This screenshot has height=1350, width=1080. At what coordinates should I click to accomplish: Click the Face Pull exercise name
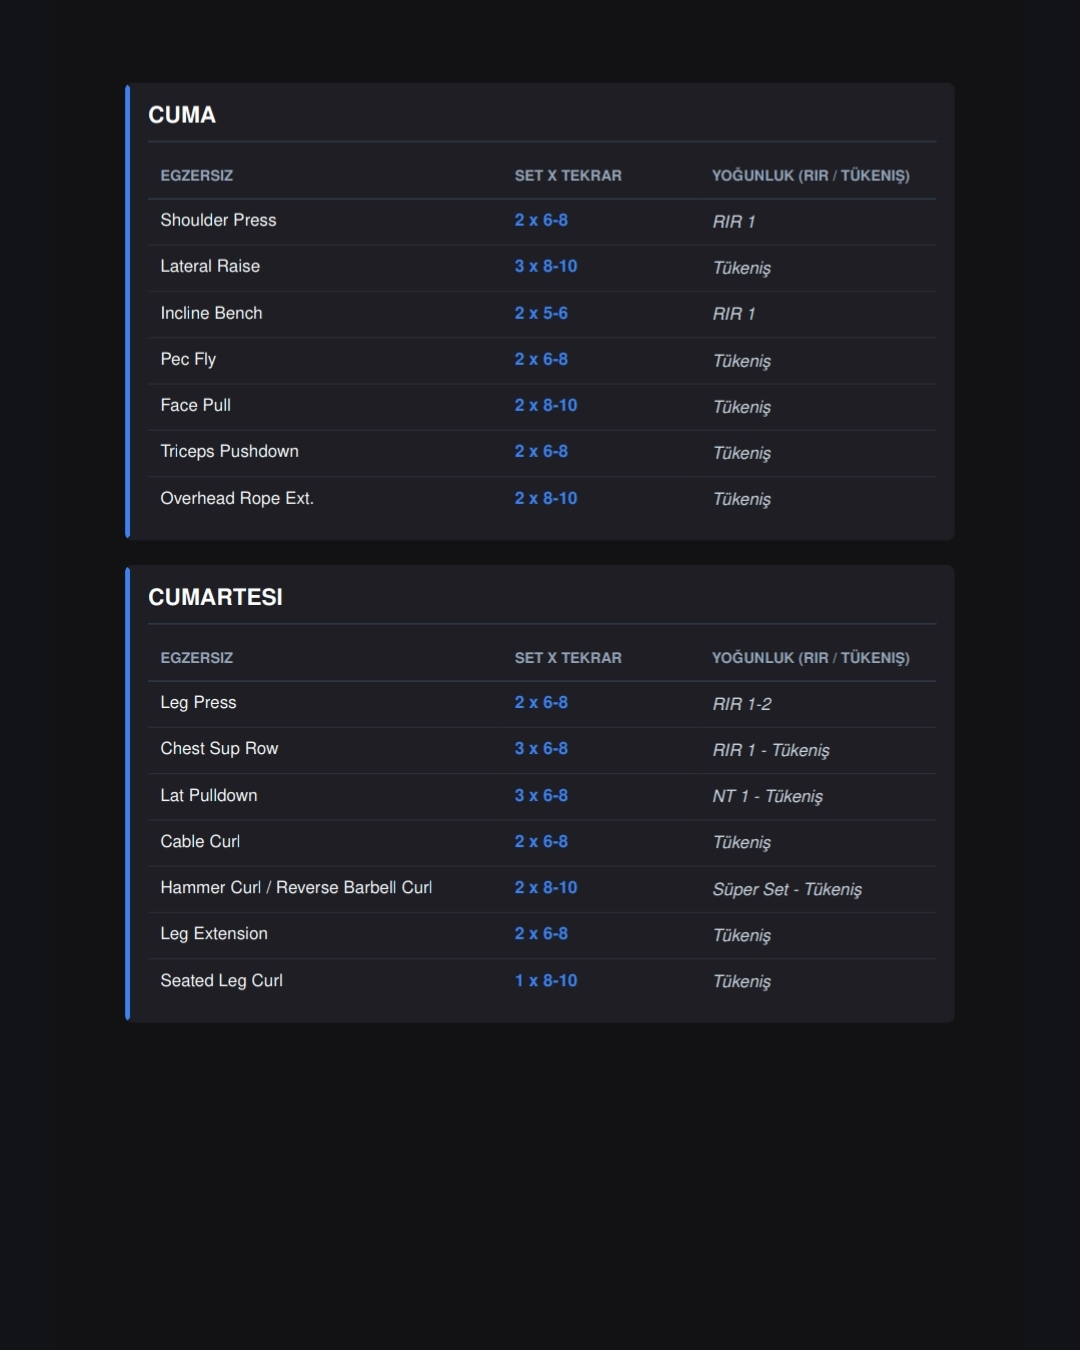tap(195, 405)
